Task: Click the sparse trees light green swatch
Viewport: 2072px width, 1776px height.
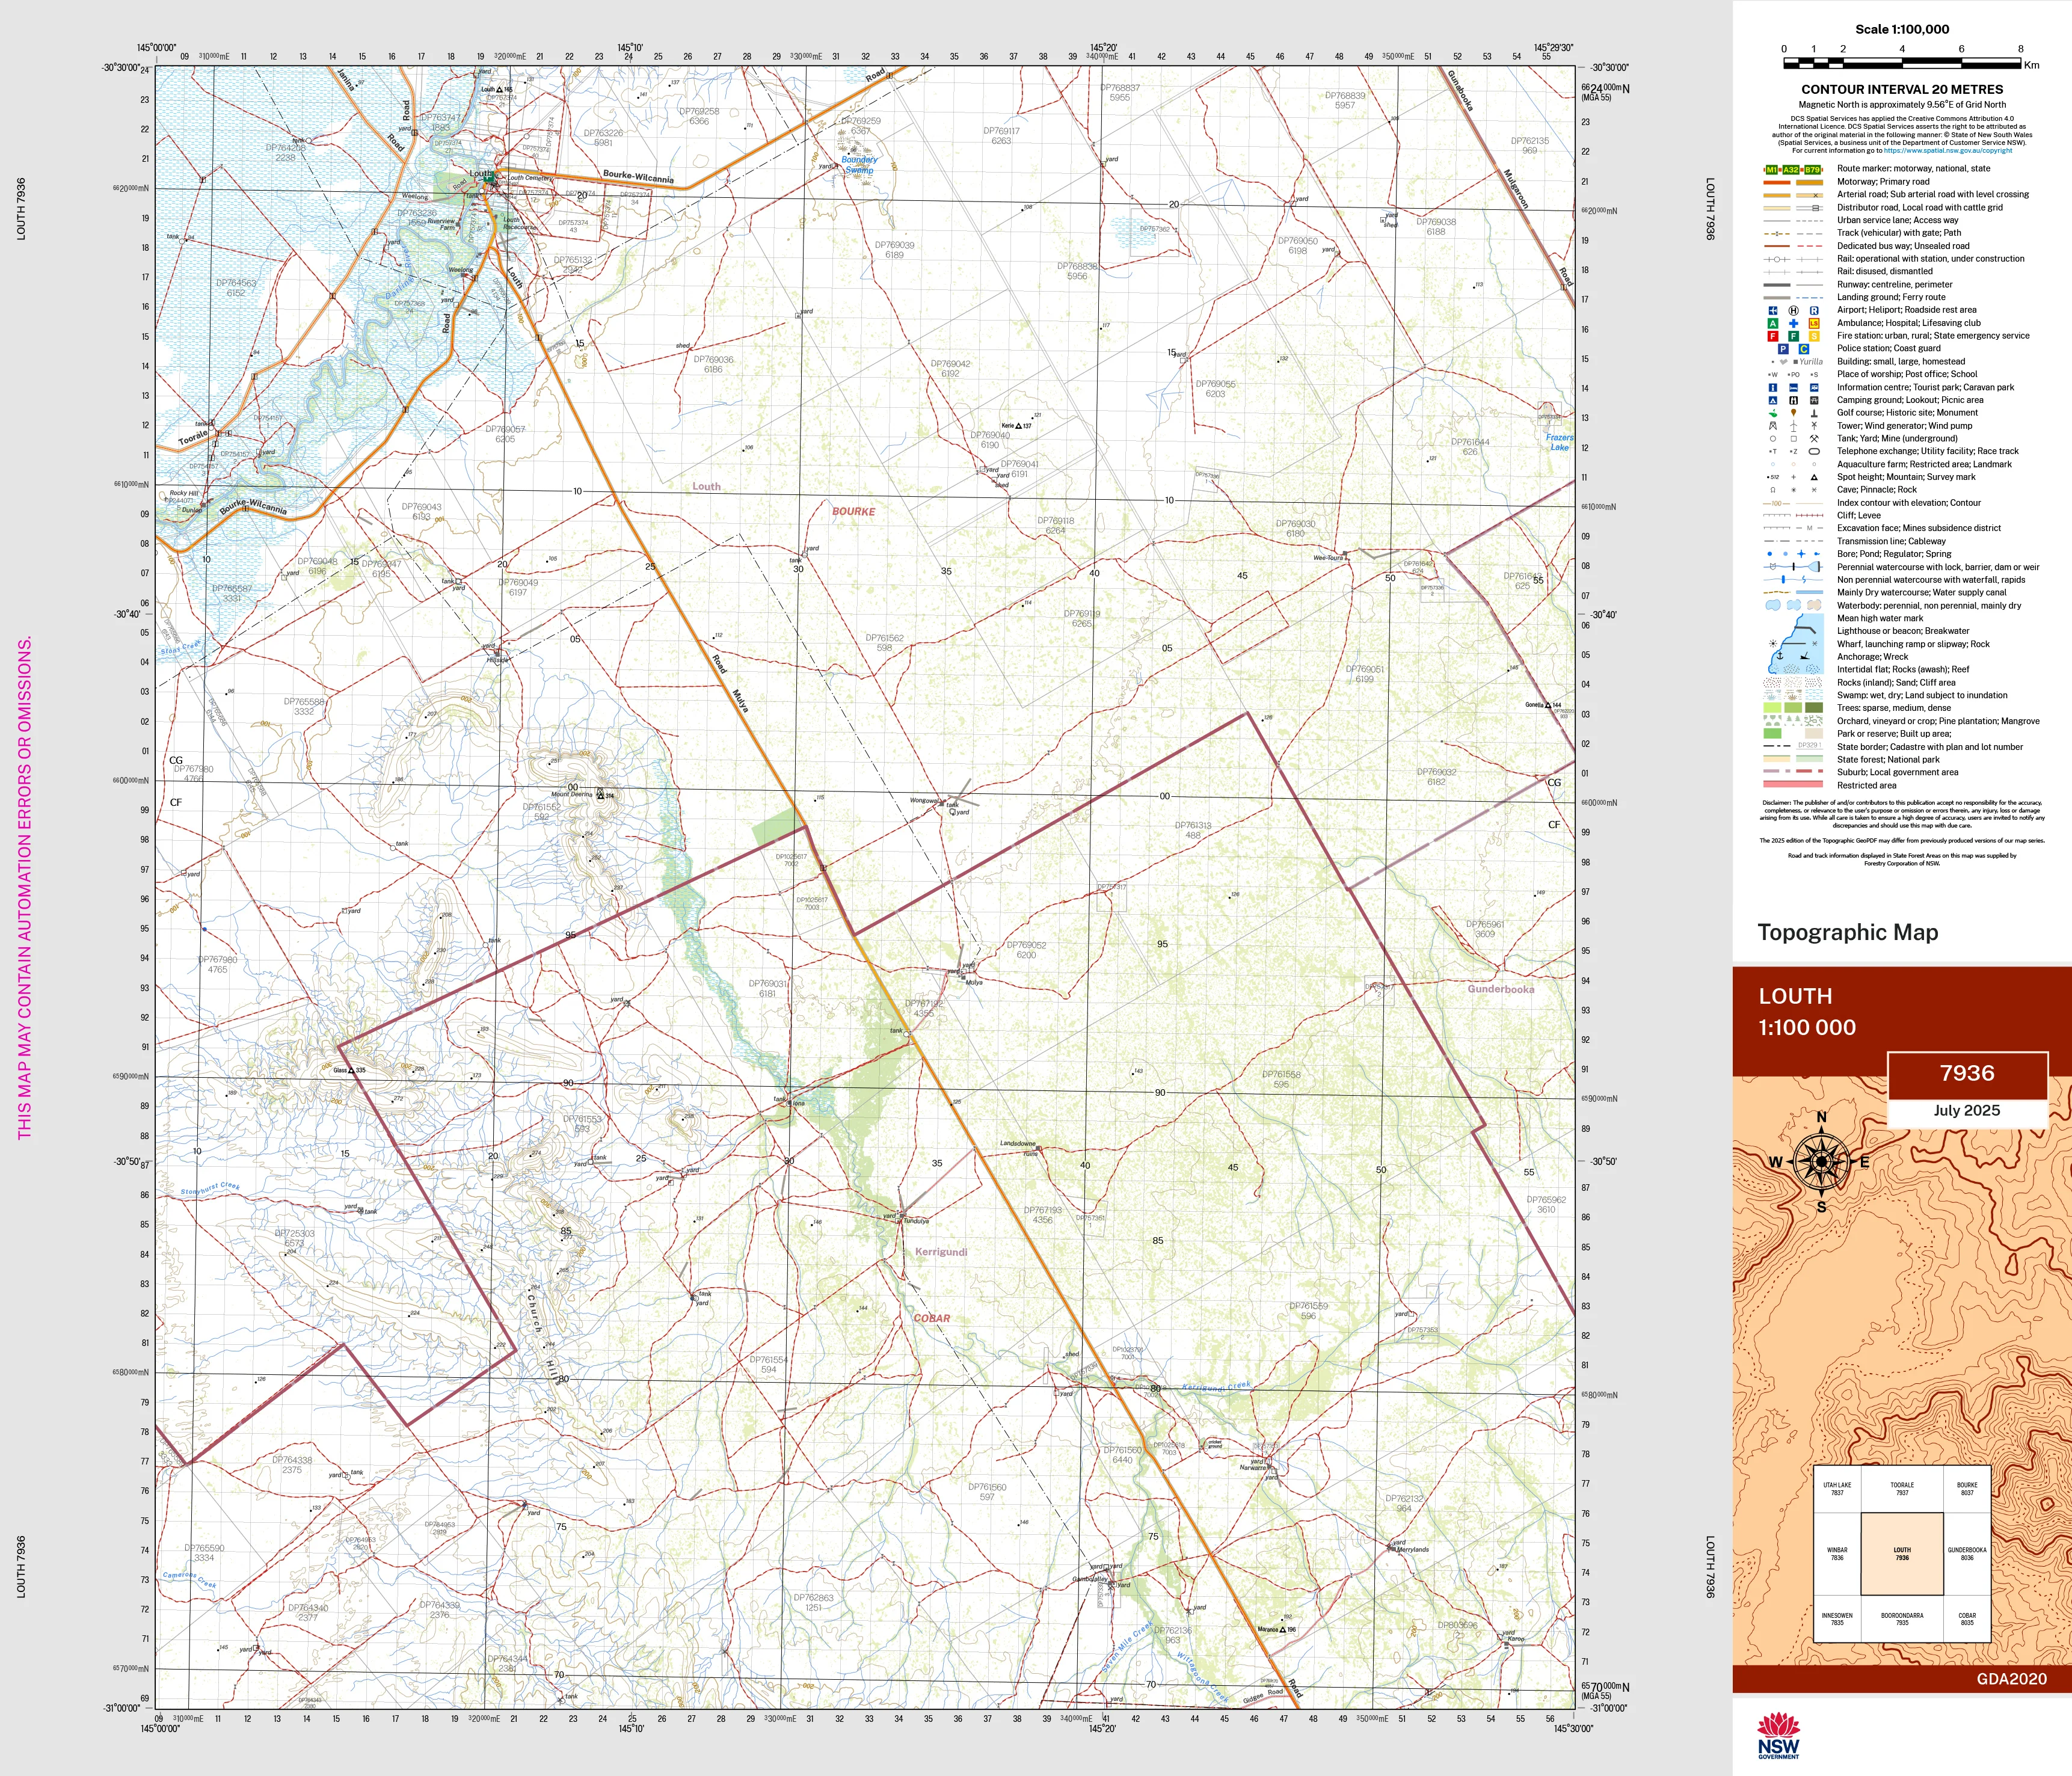Action: (1773, 708)
